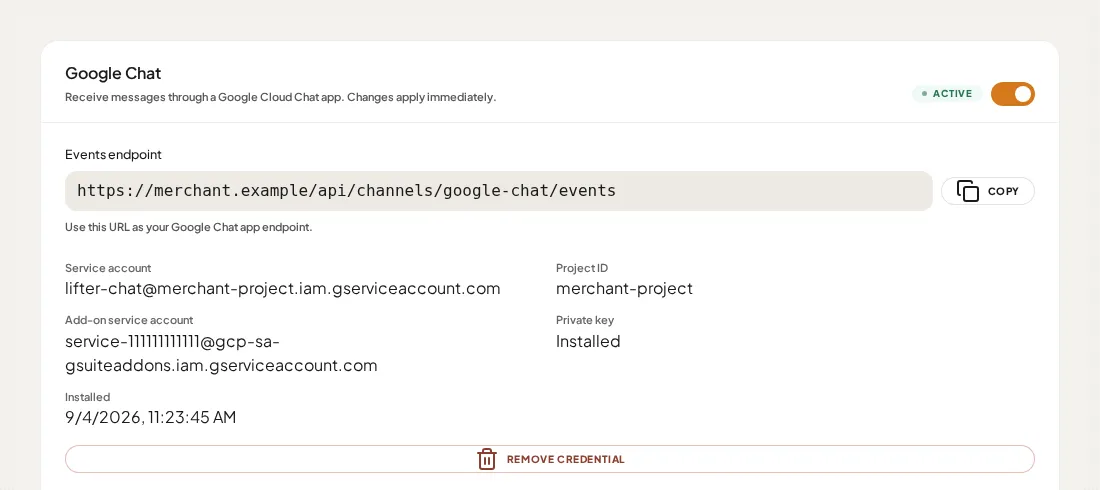
Task: Click the add-on service account email value
Action: tap(221, 353)
